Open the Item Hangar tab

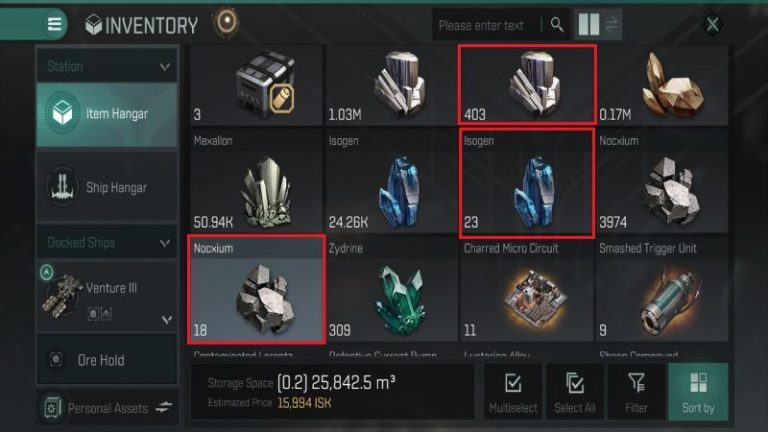(107, 114)
